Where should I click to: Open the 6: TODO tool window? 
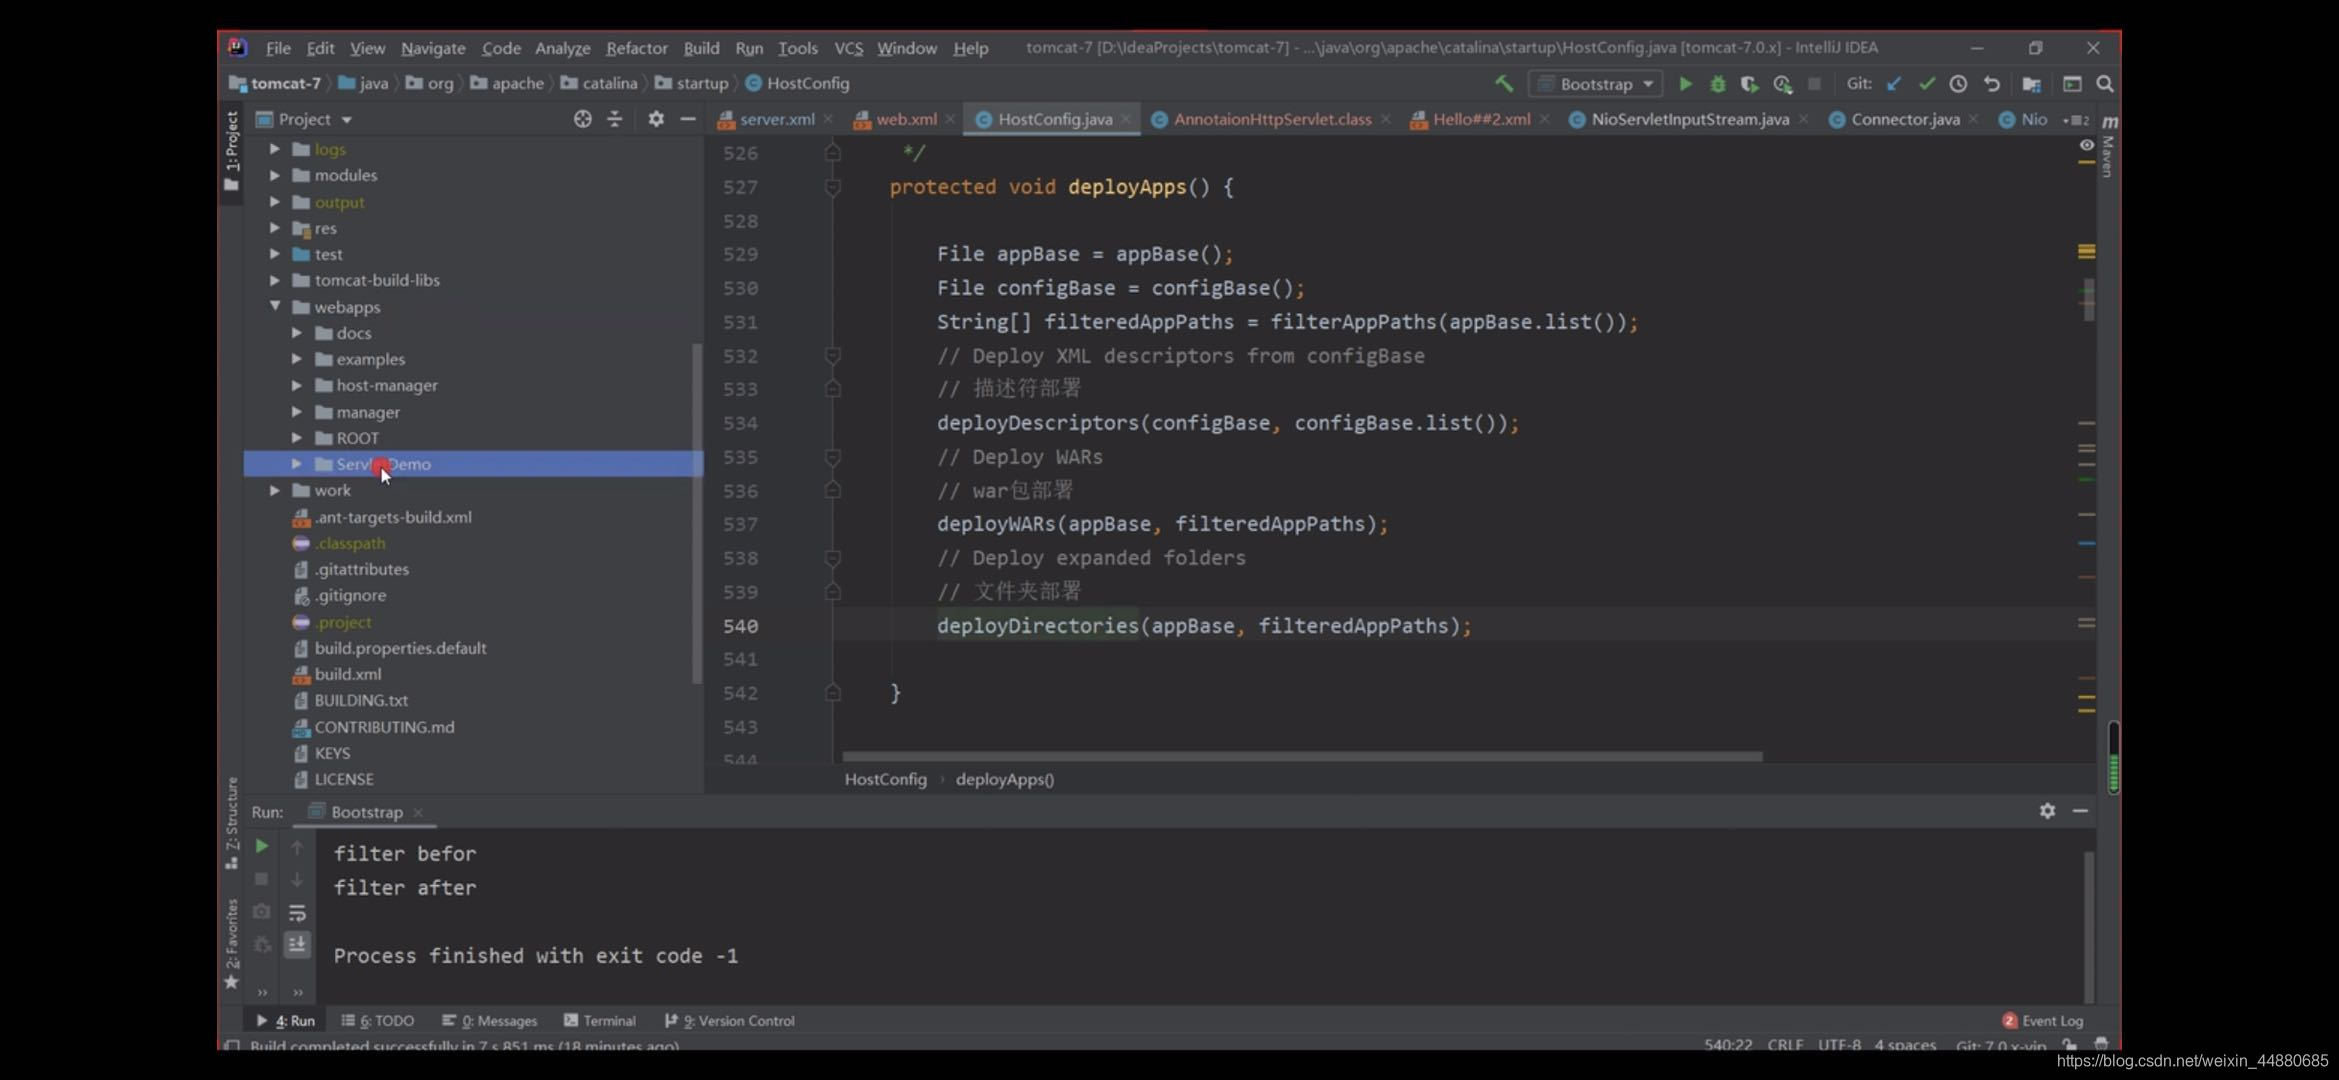point(377,1021)
